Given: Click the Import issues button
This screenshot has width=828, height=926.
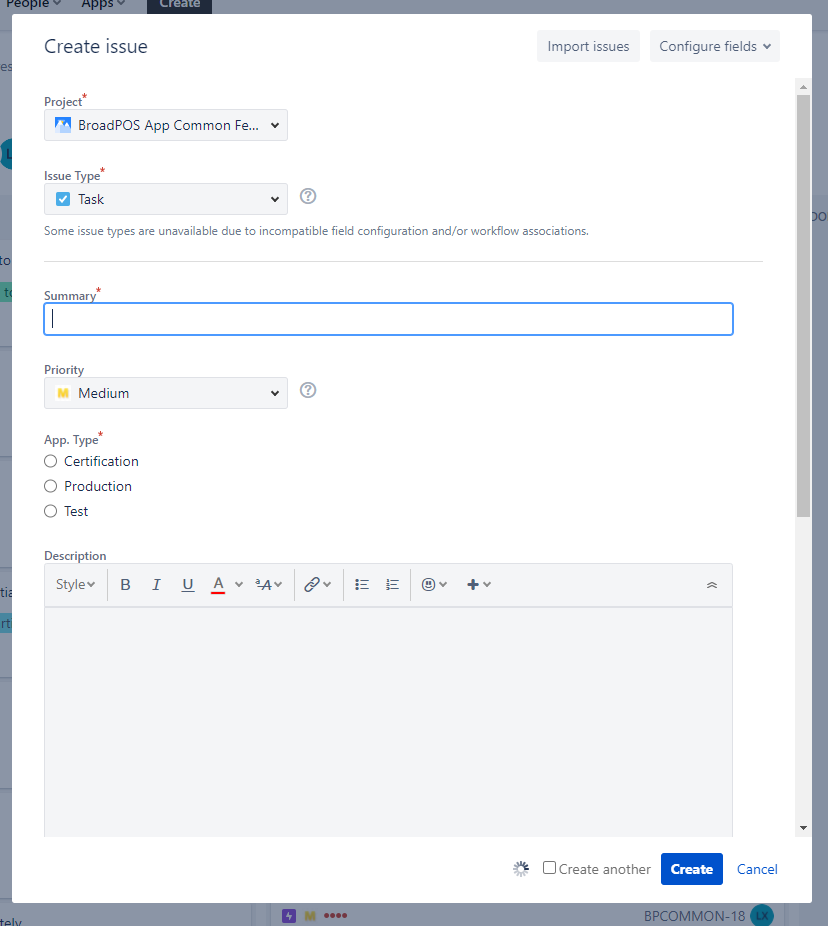Looking at the screenshot, I should [x=588, y=46].
